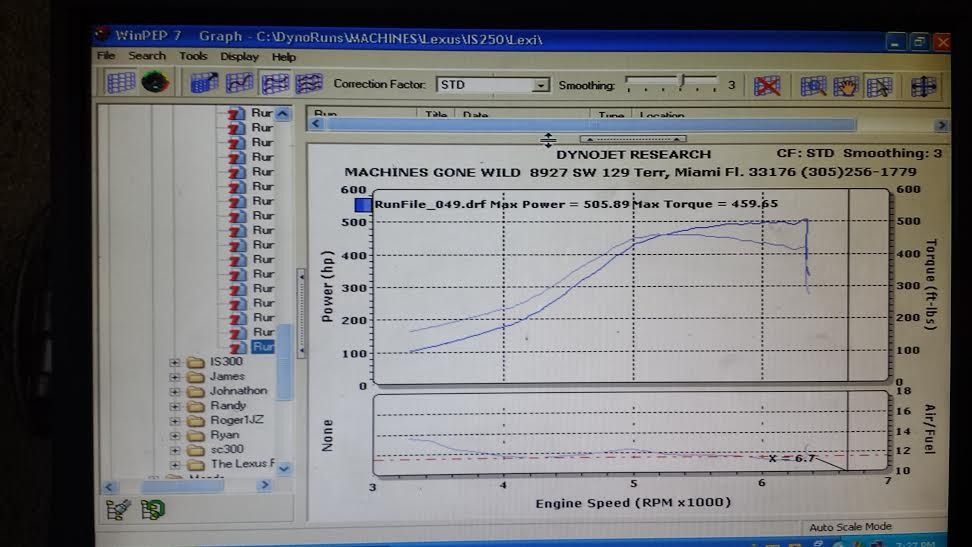
Task: Open the File menu
Action: click(106, 55)
